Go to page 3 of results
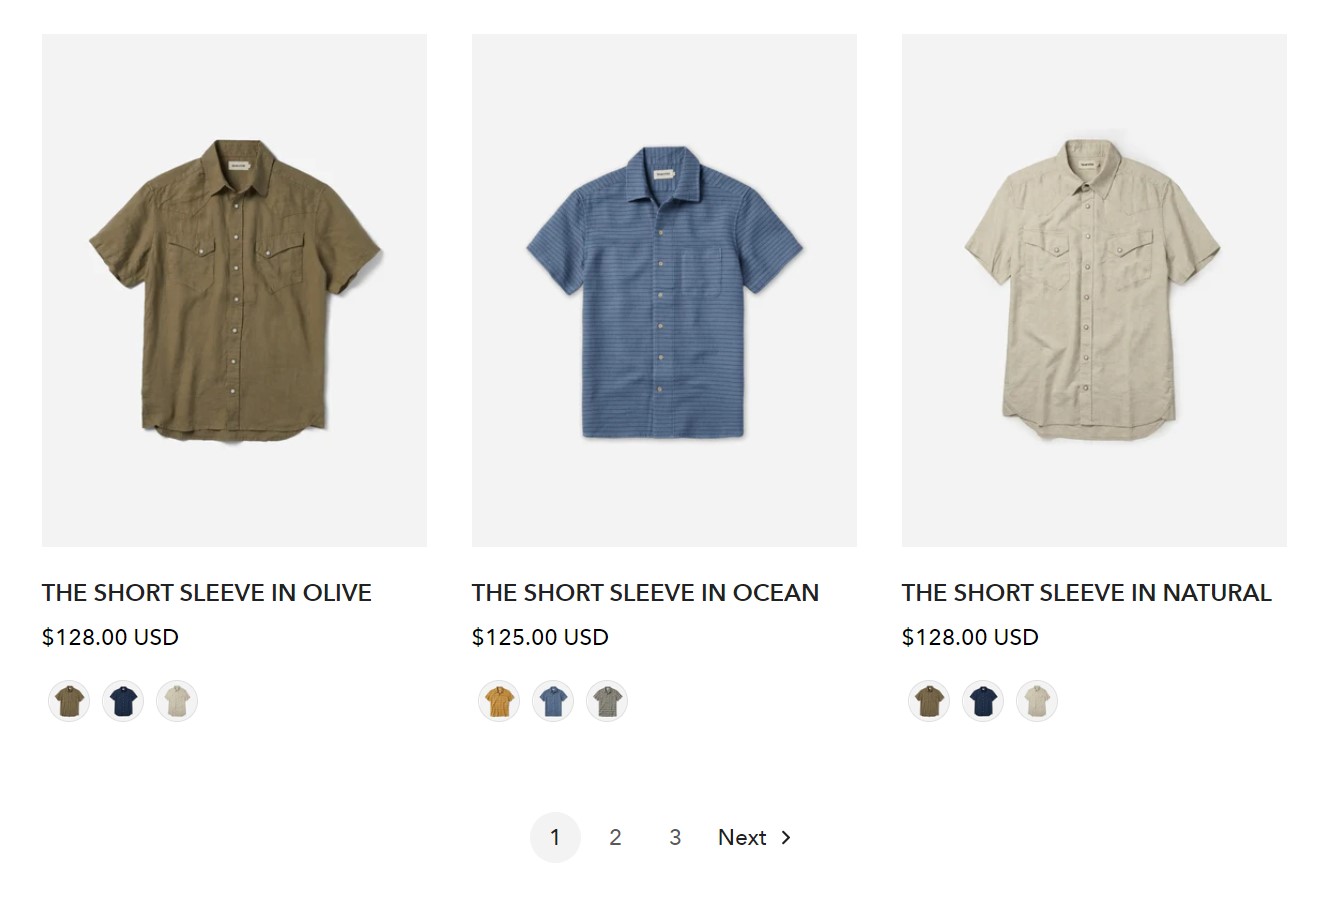 pyautogui.click(x=675, y=837)
